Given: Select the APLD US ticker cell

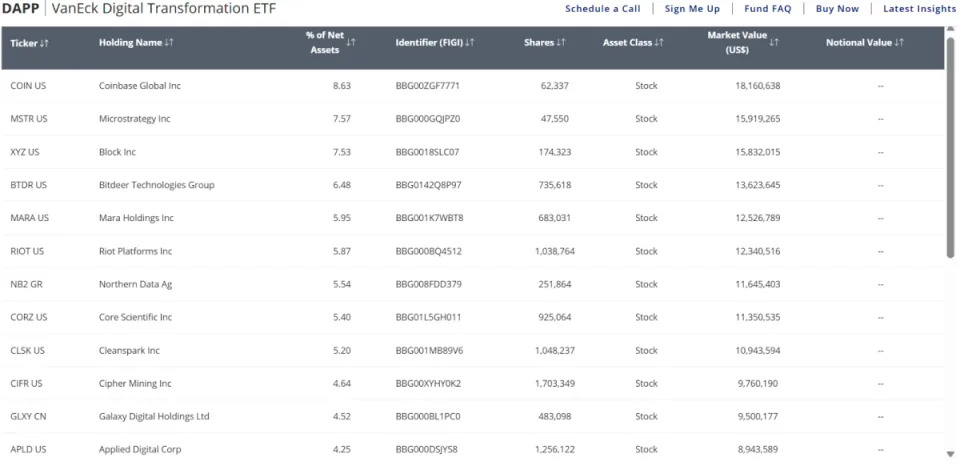Looking at the screenshot, I should click(28, 449).
